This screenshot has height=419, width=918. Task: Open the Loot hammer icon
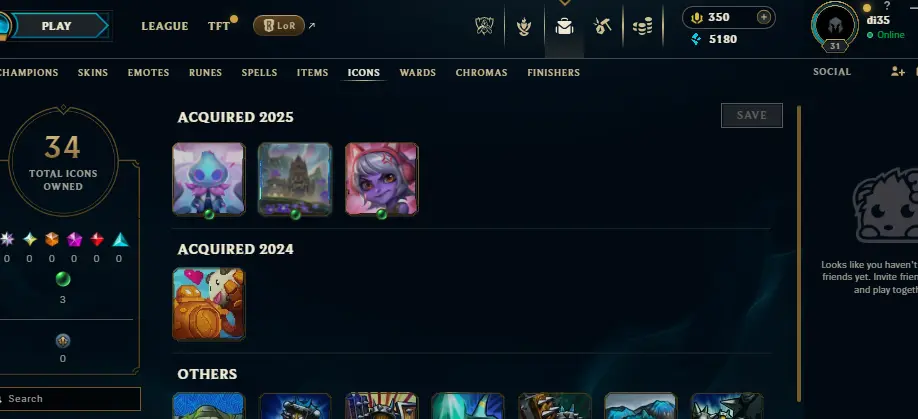602,26
